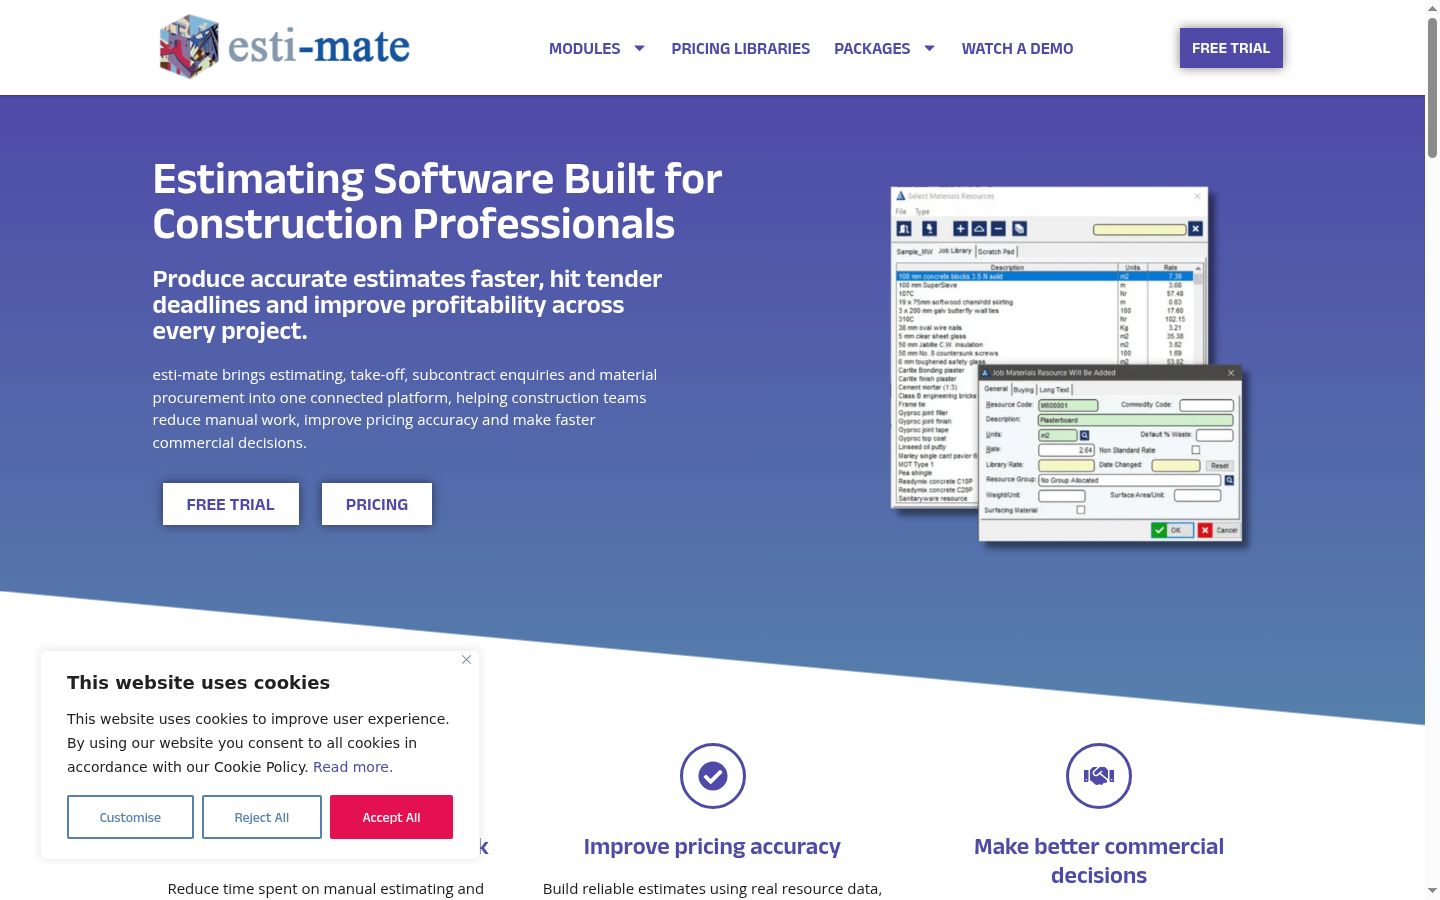Open the cookie policy Read more link
The height and width of the screenshot is (900, 1440).
(x=353, y=767)
